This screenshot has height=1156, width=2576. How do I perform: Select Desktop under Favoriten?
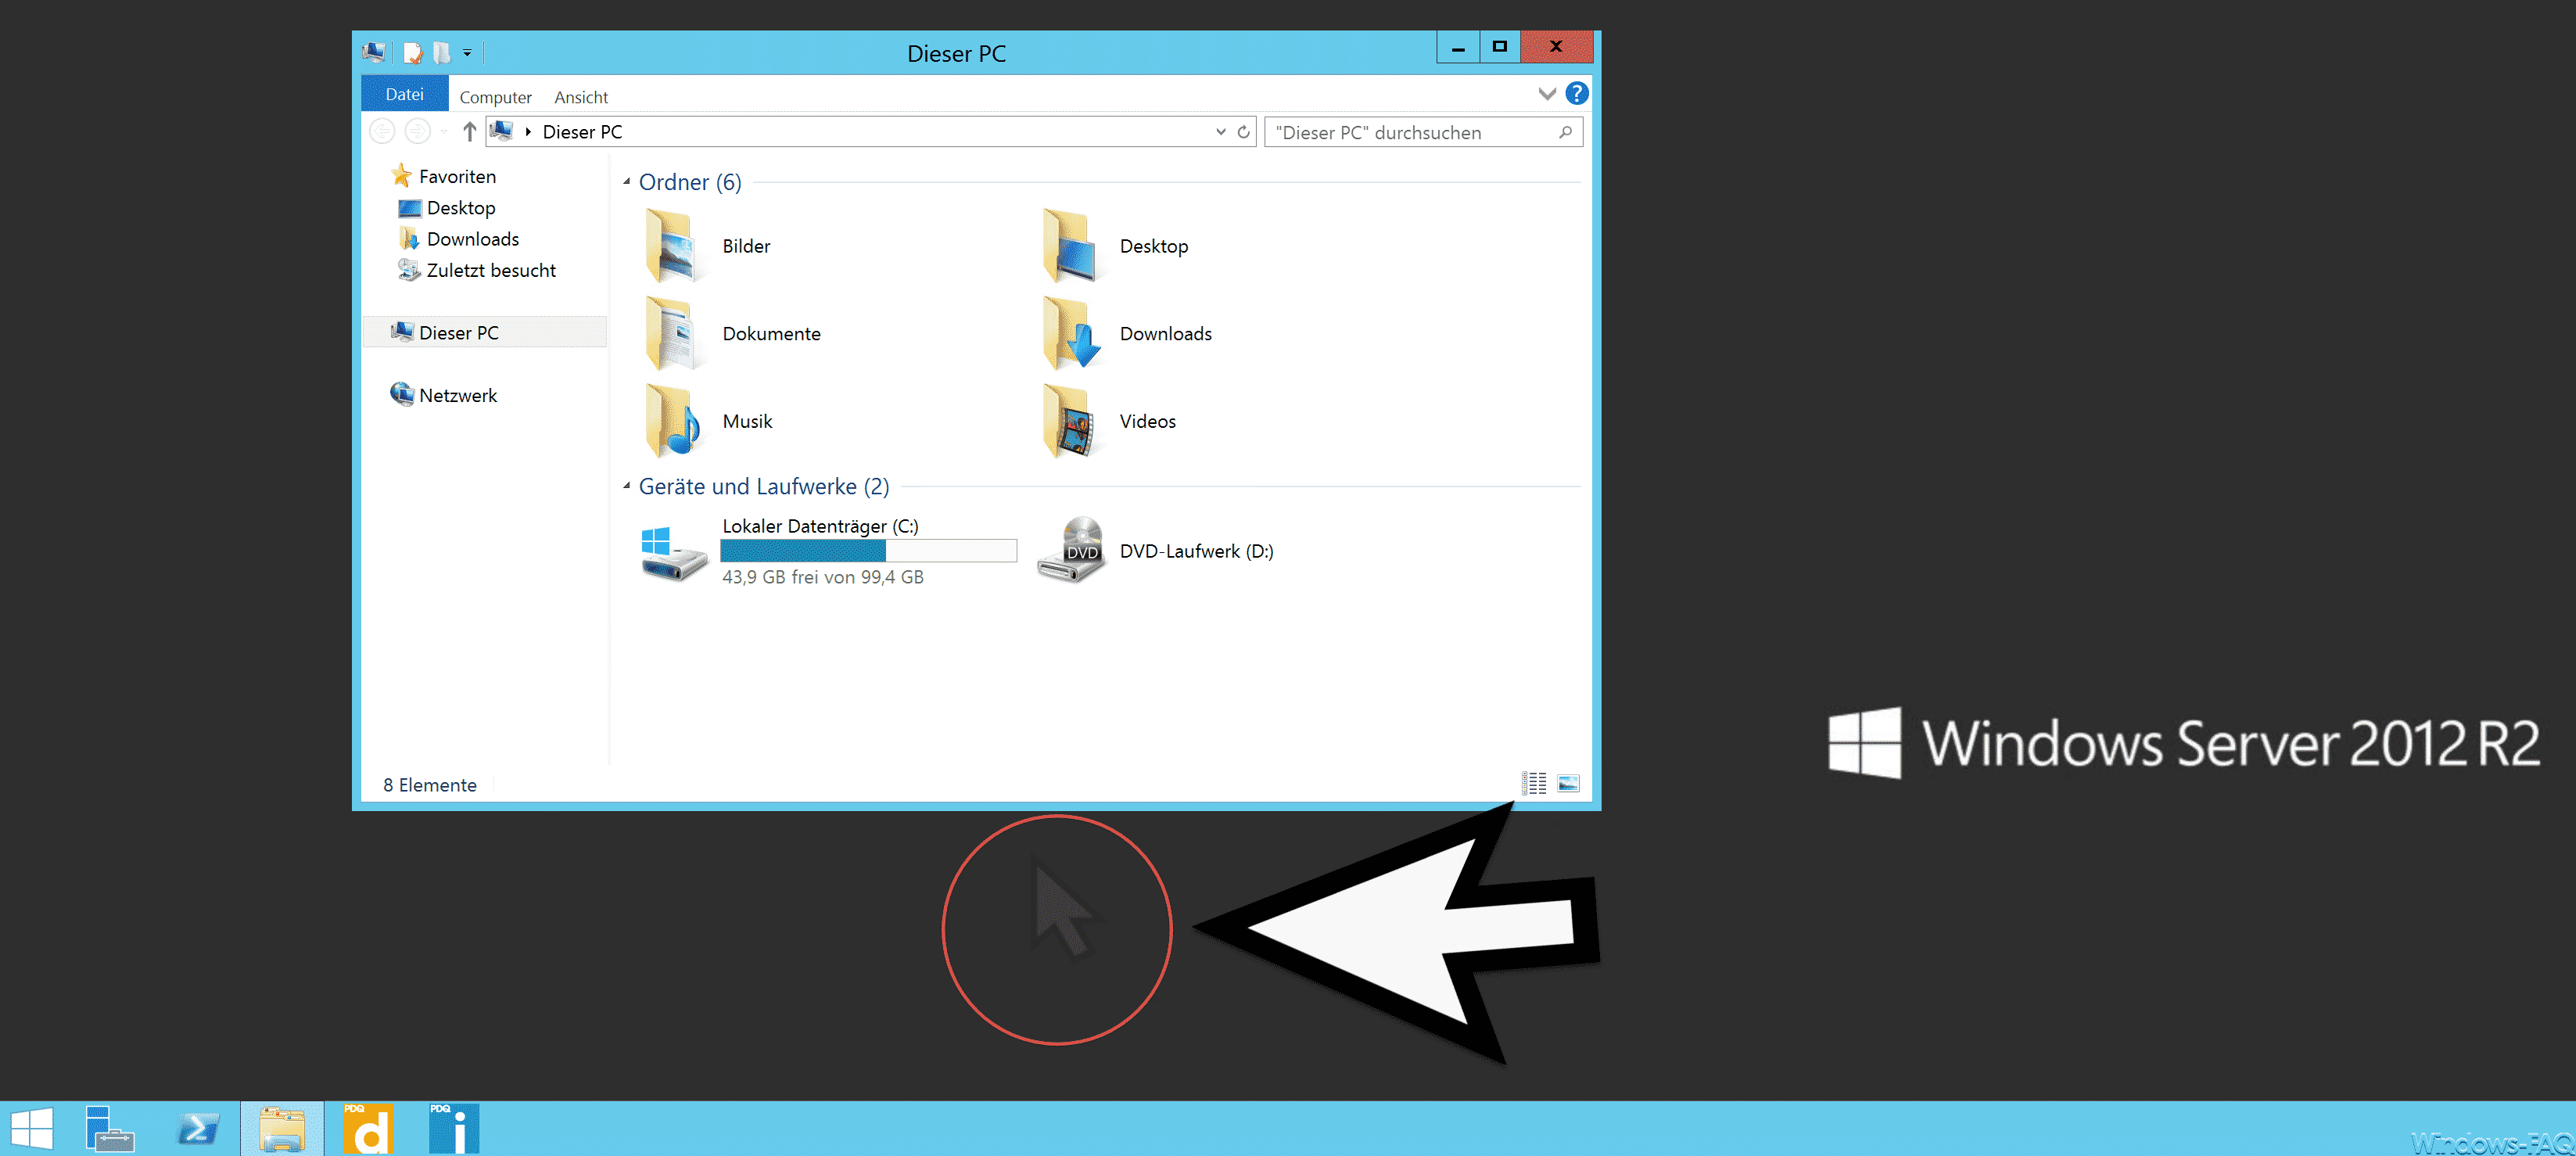click(461, 208)
